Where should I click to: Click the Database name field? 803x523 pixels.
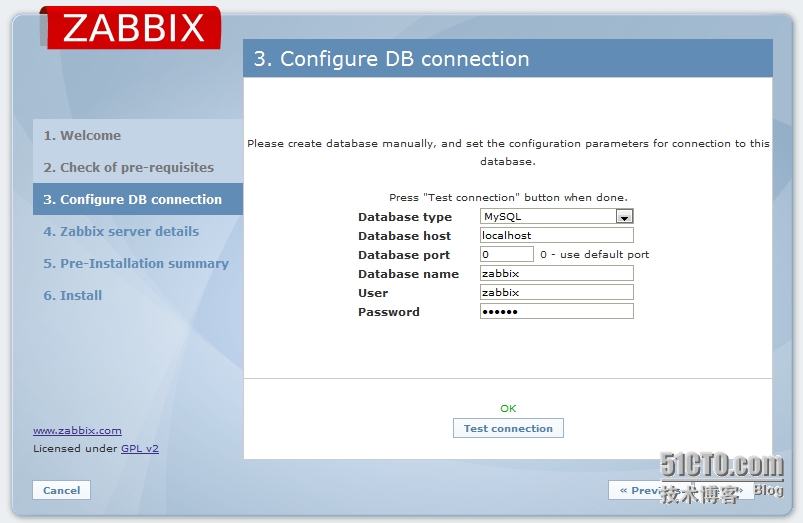(x=557, y=273)
